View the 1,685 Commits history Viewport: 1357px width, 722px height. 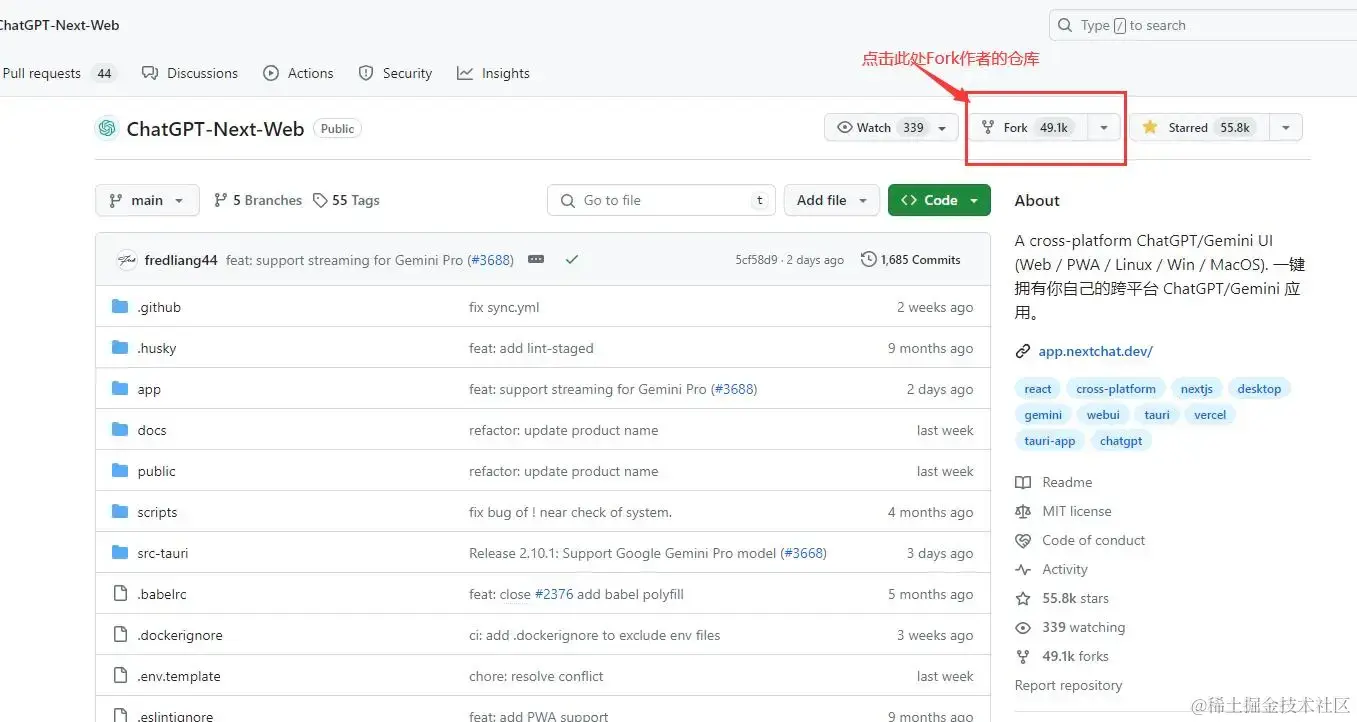point(911,260)
